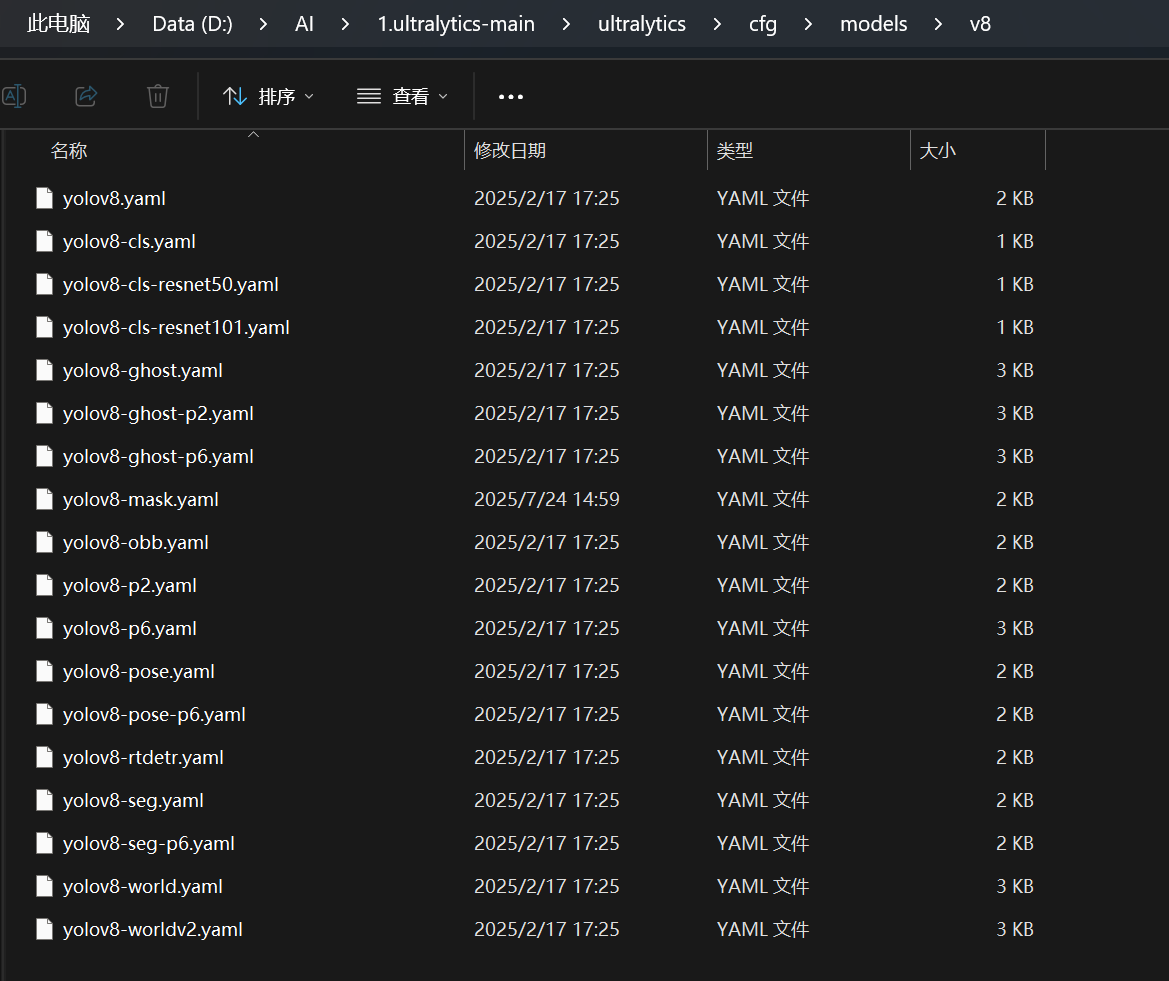The width and height of the screenshot is (1169, 981).
Task: Open the 排序 sort dropdown
Action: [268, 96]
